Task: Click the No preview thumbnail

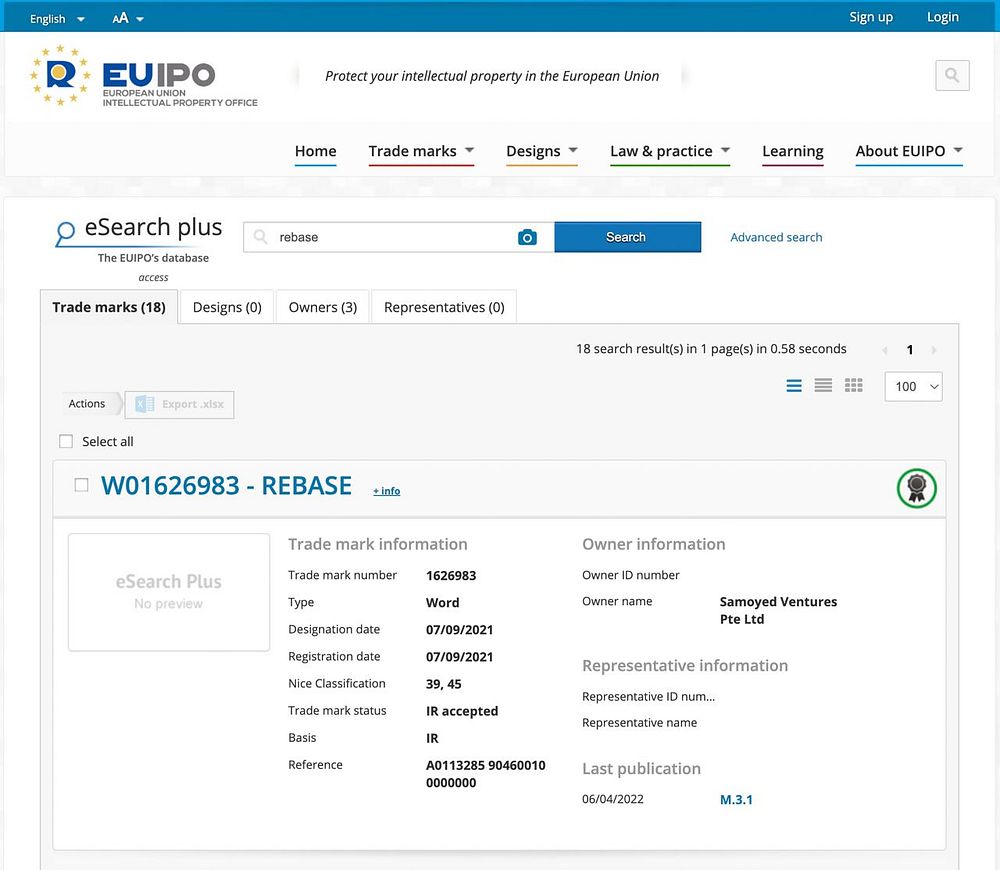Action: tap(169, 593)
